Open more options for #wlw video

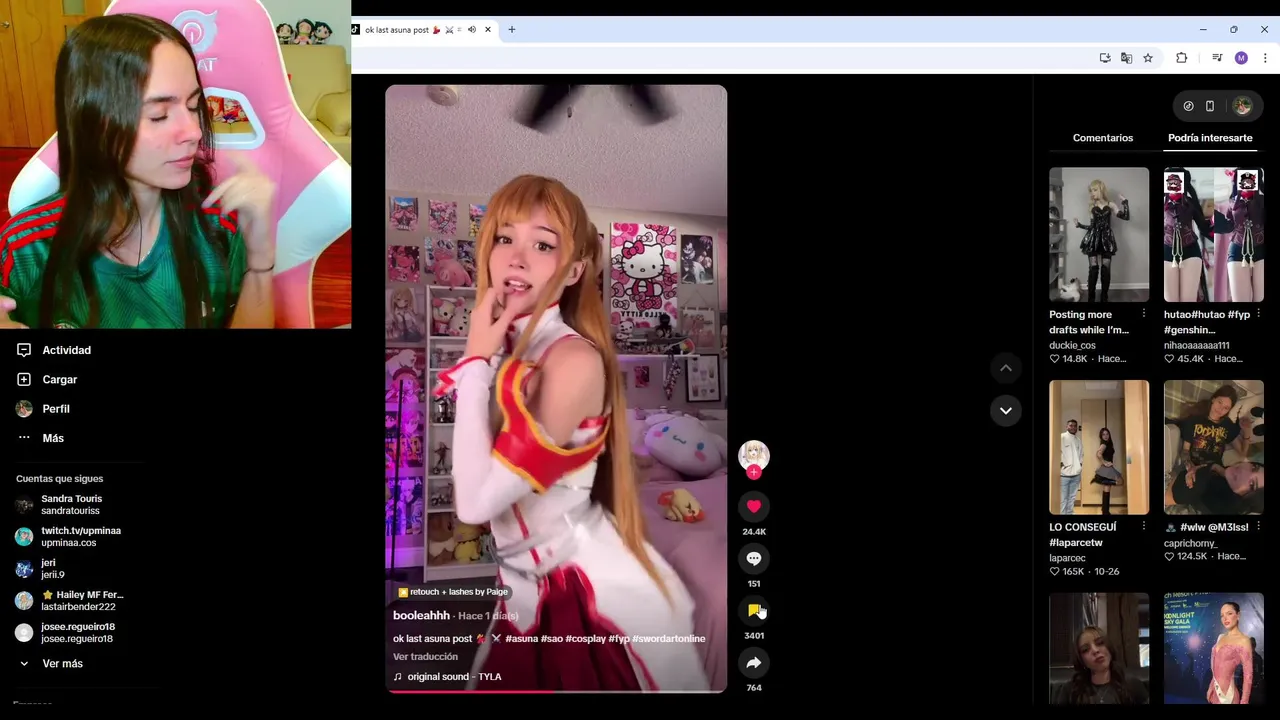[1258, 526]
